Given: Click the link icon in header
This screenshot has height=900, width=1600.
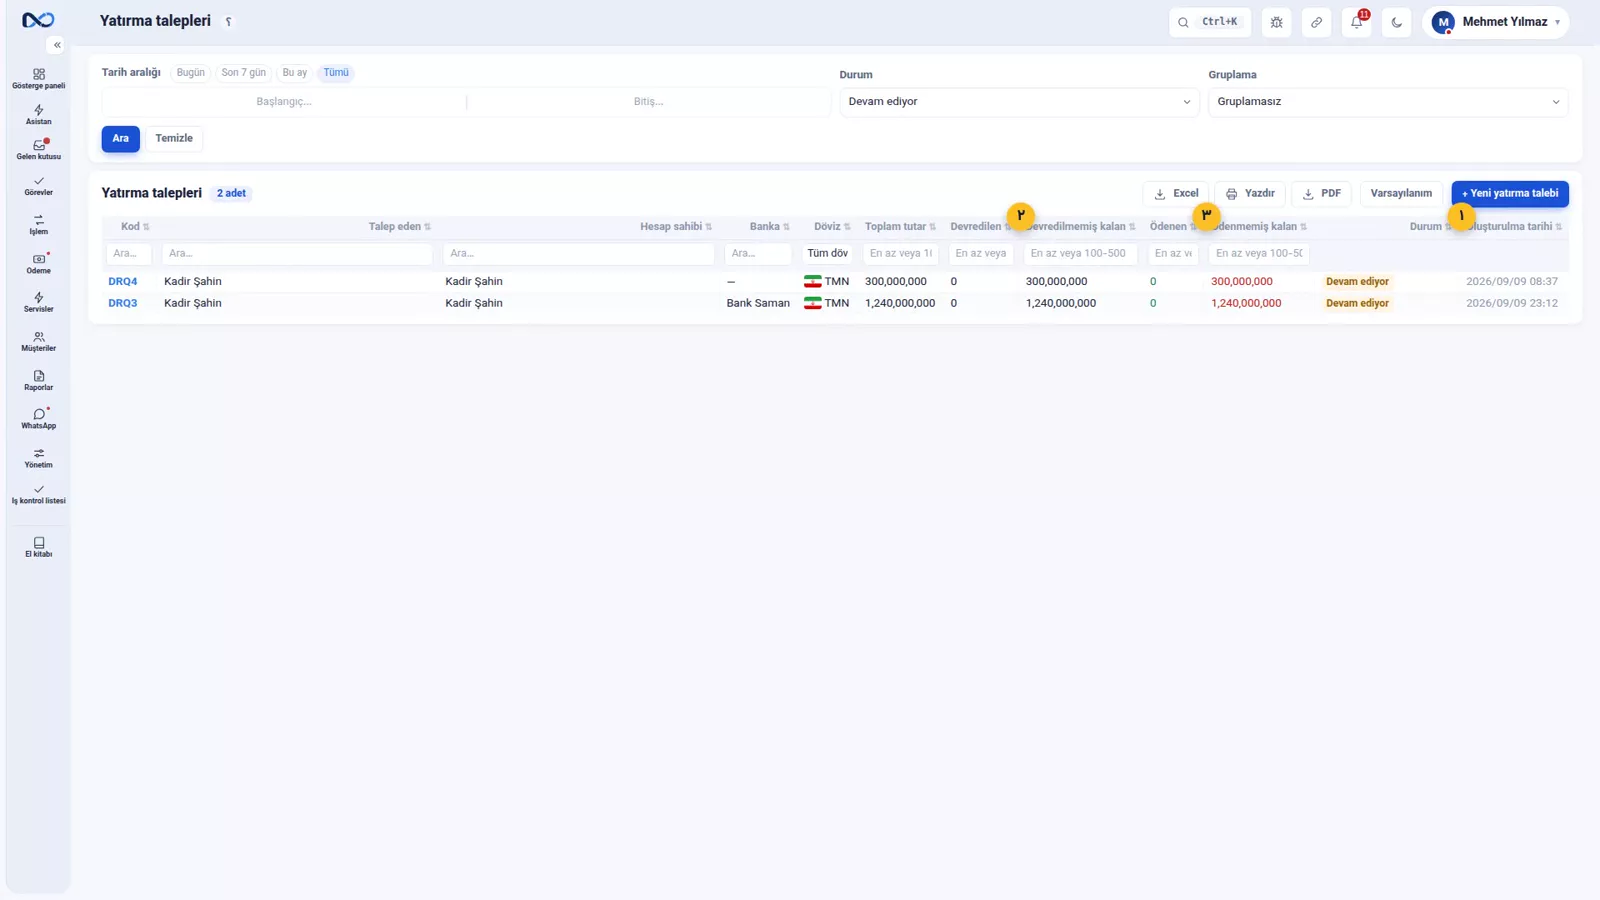Looking at the screenshot, I should click(1317, 22).
